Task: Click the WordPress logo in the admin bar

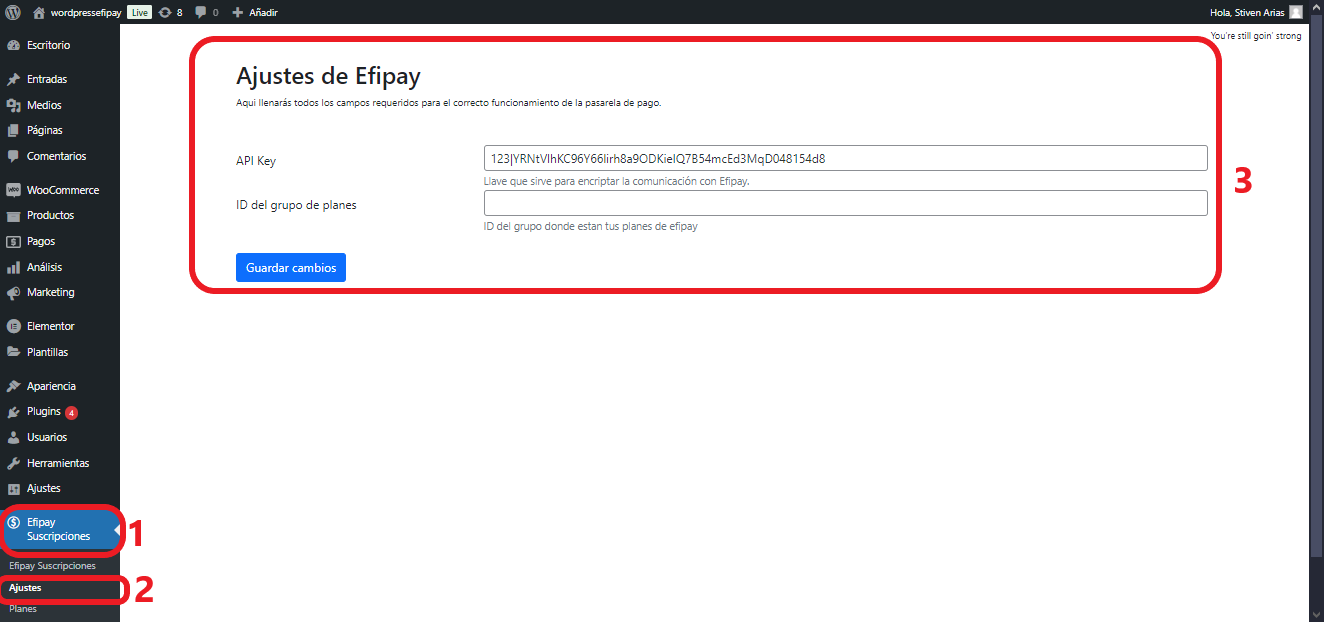Action: click(x=11, y=12)
